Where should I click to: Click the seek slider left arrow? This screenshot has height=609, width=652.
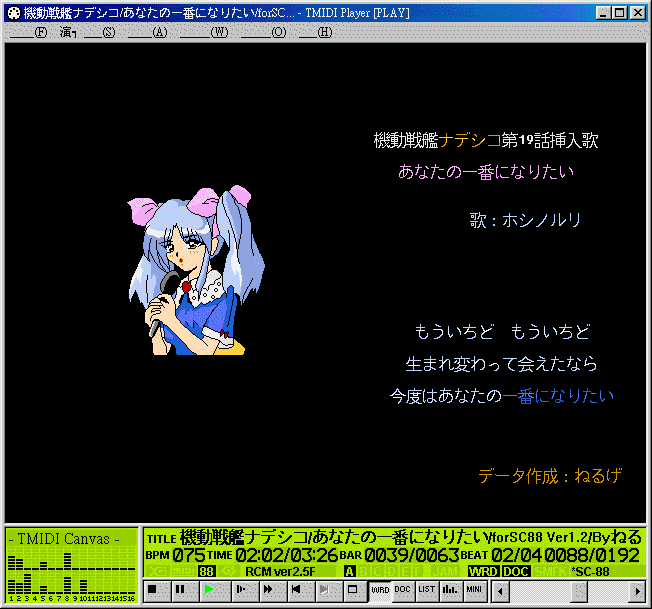(x=498, y=591)
